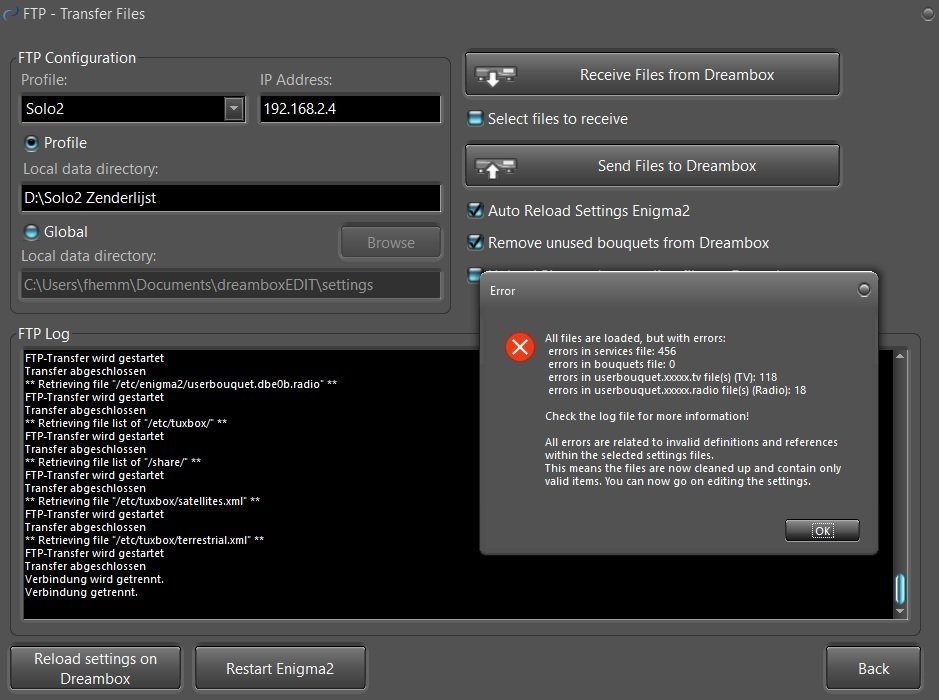Screen dimensions: 939x700
Task: Click the red error X icon
Action: coord(520,347)
